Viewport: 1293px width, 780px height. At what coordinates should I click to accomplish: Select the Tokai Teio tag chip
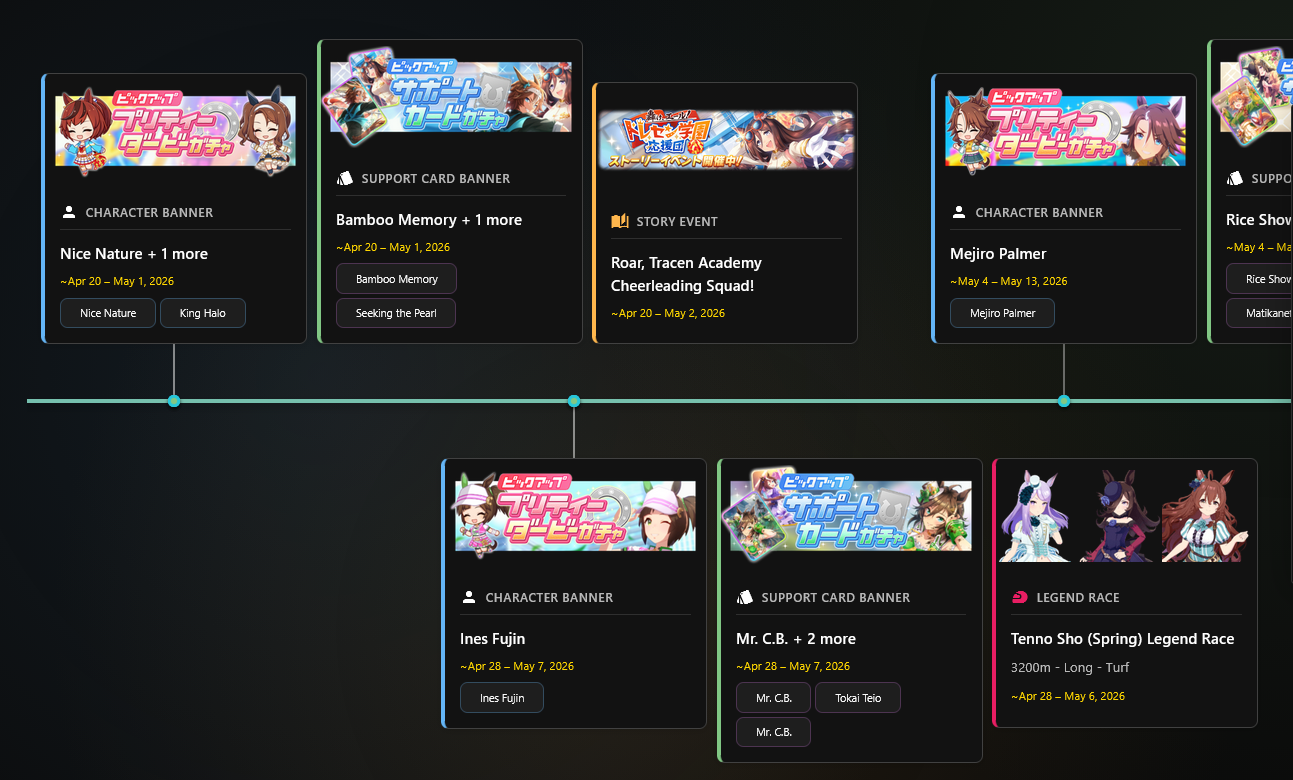[x=858, y=698]
